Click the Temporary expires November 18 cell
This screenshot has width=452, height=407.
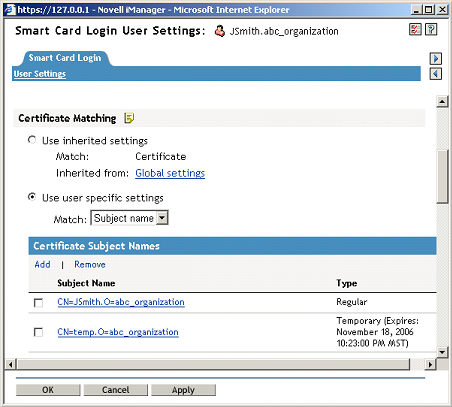(x=377, y=332)
